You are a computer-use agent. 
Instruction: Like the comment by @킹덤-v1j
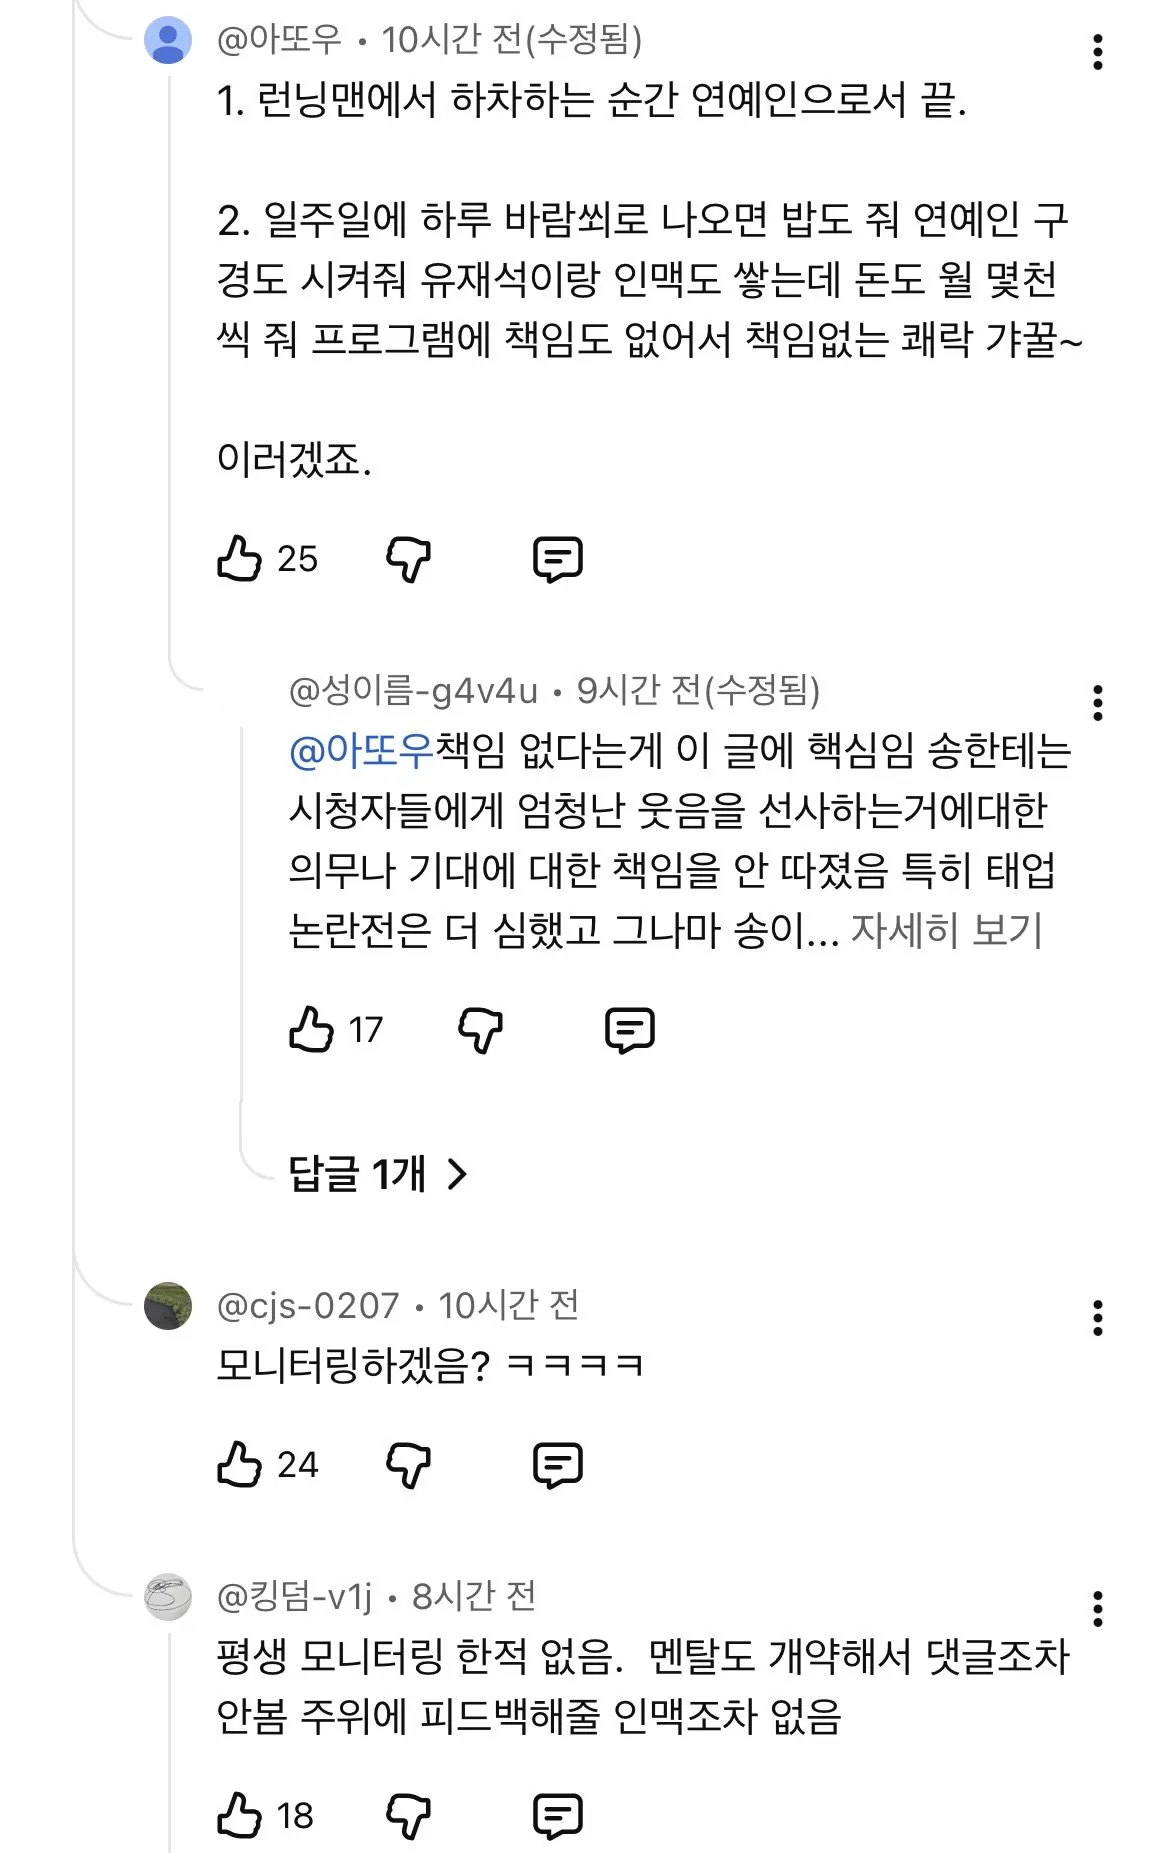(x=239, y=1815)
